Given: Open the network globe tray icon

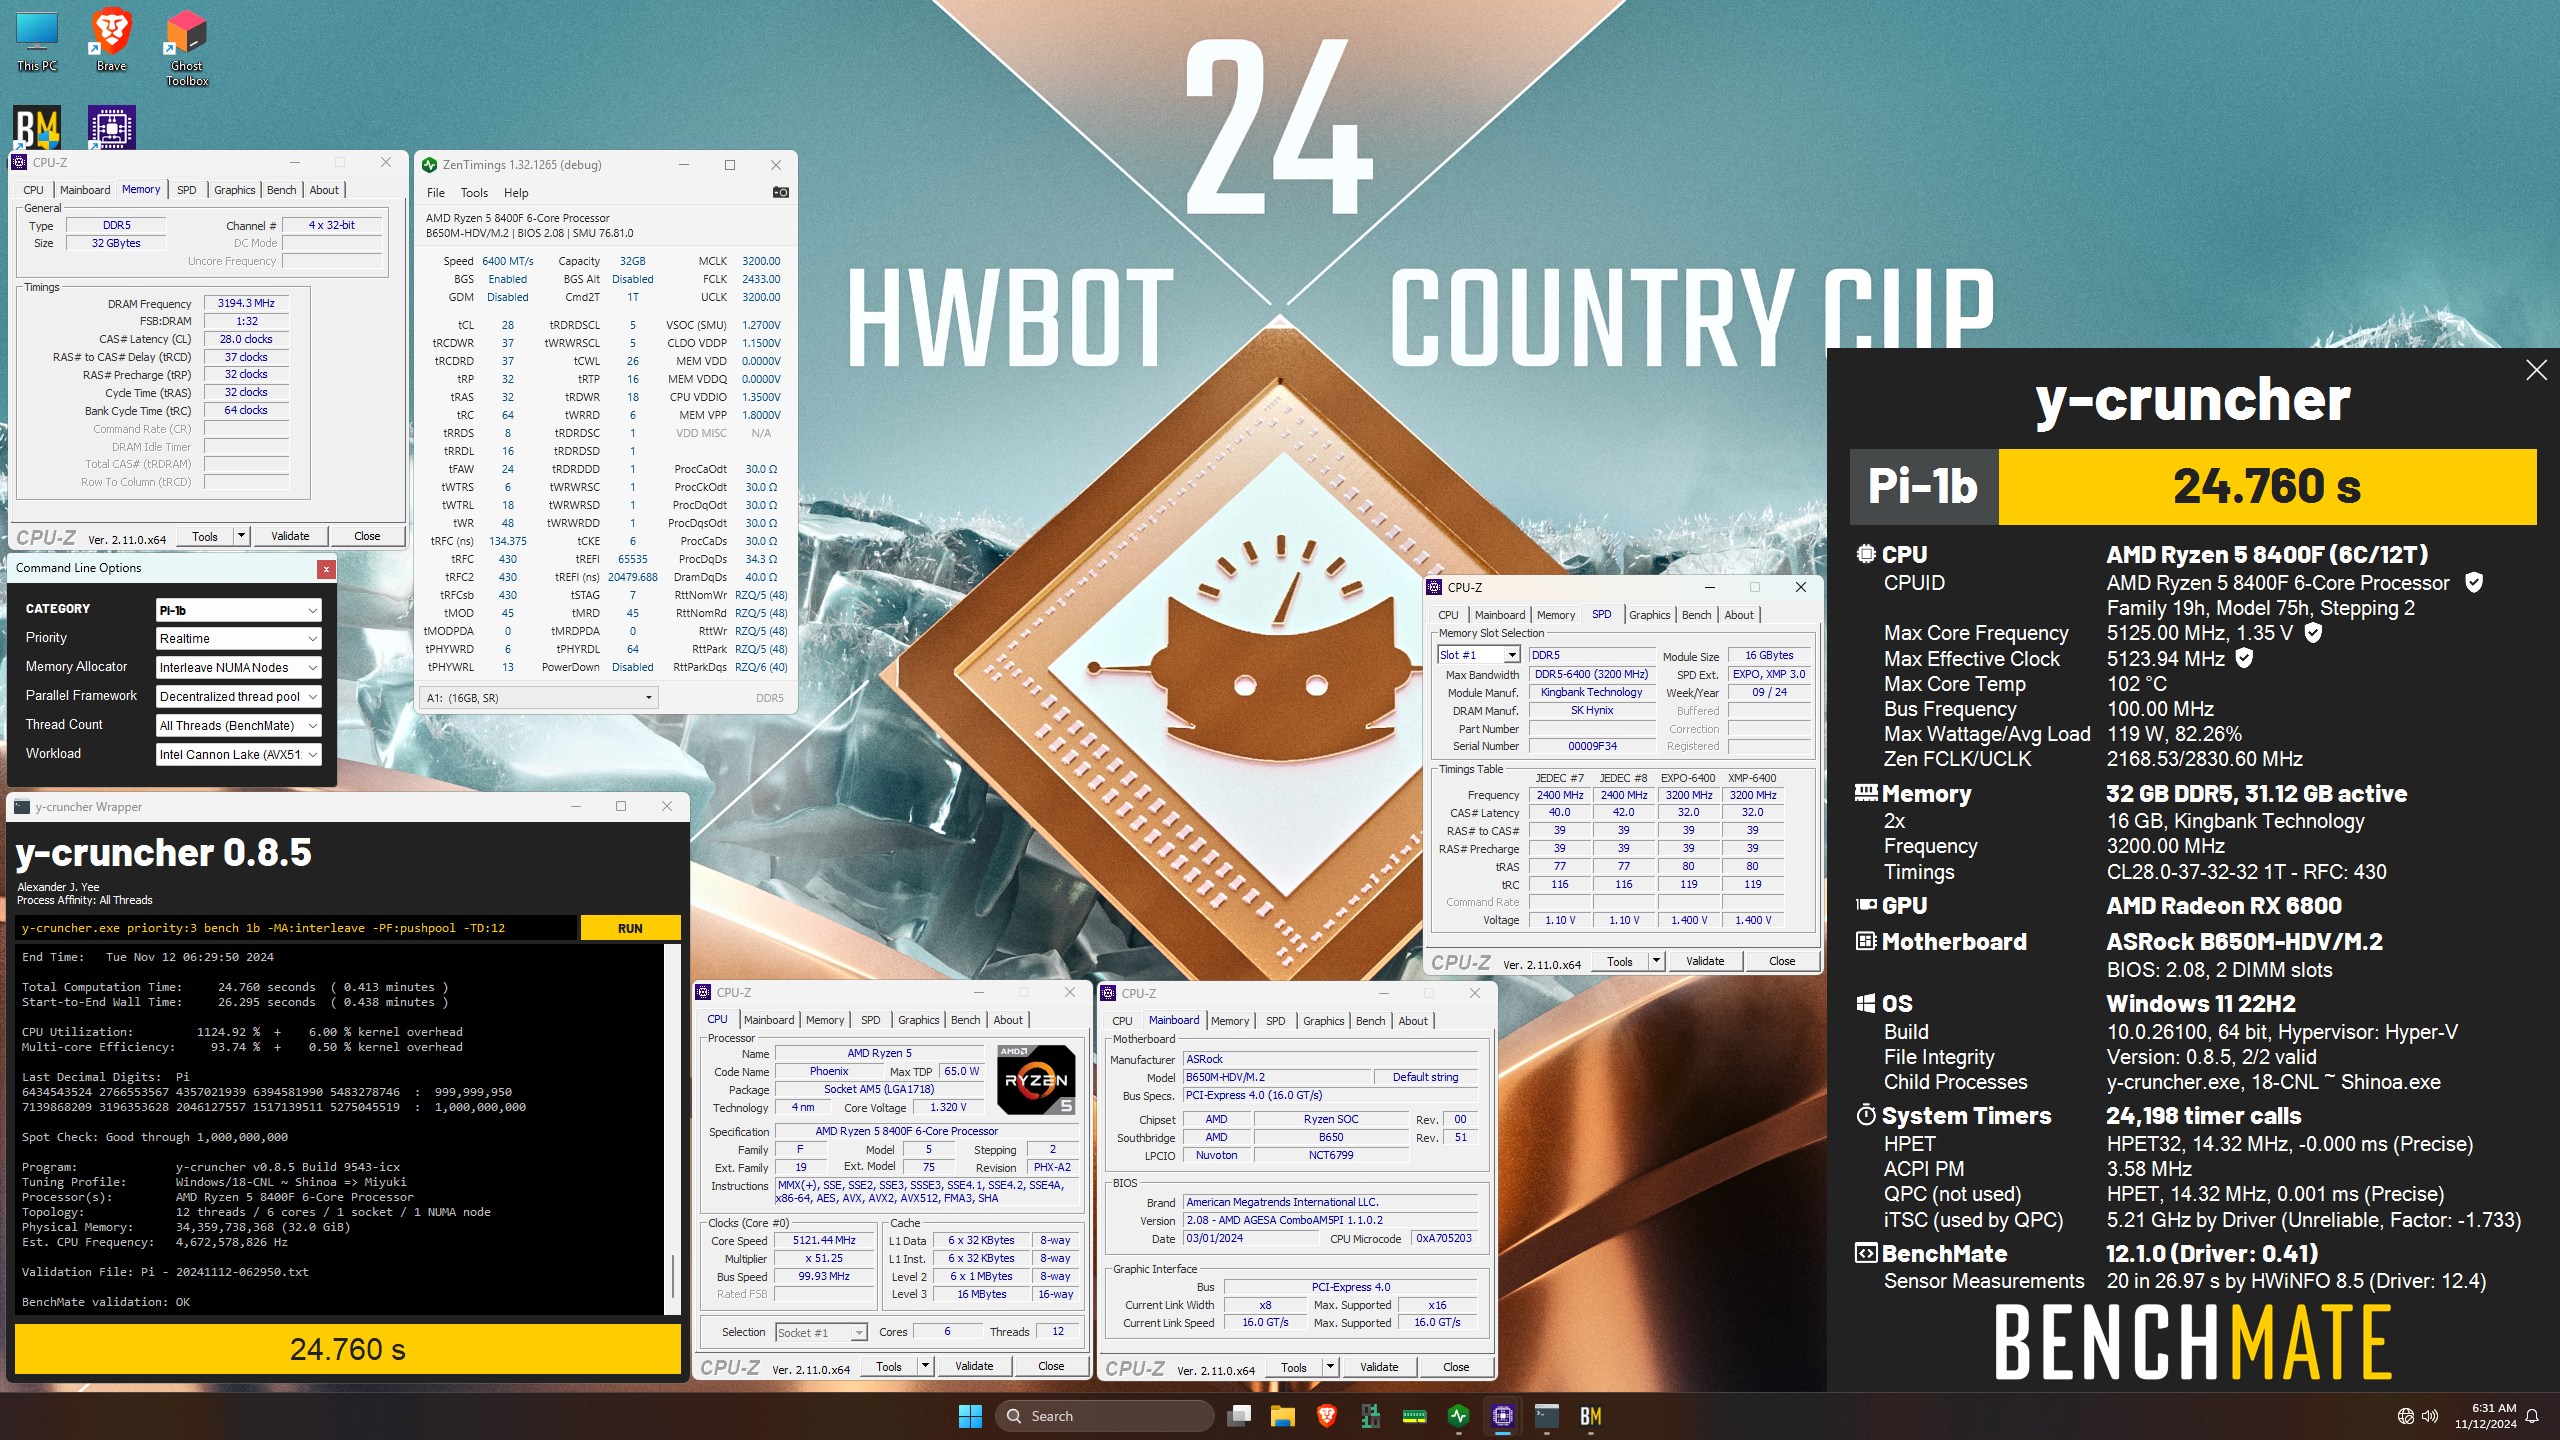Looking at the screenshot, I should [2406, 1416].
